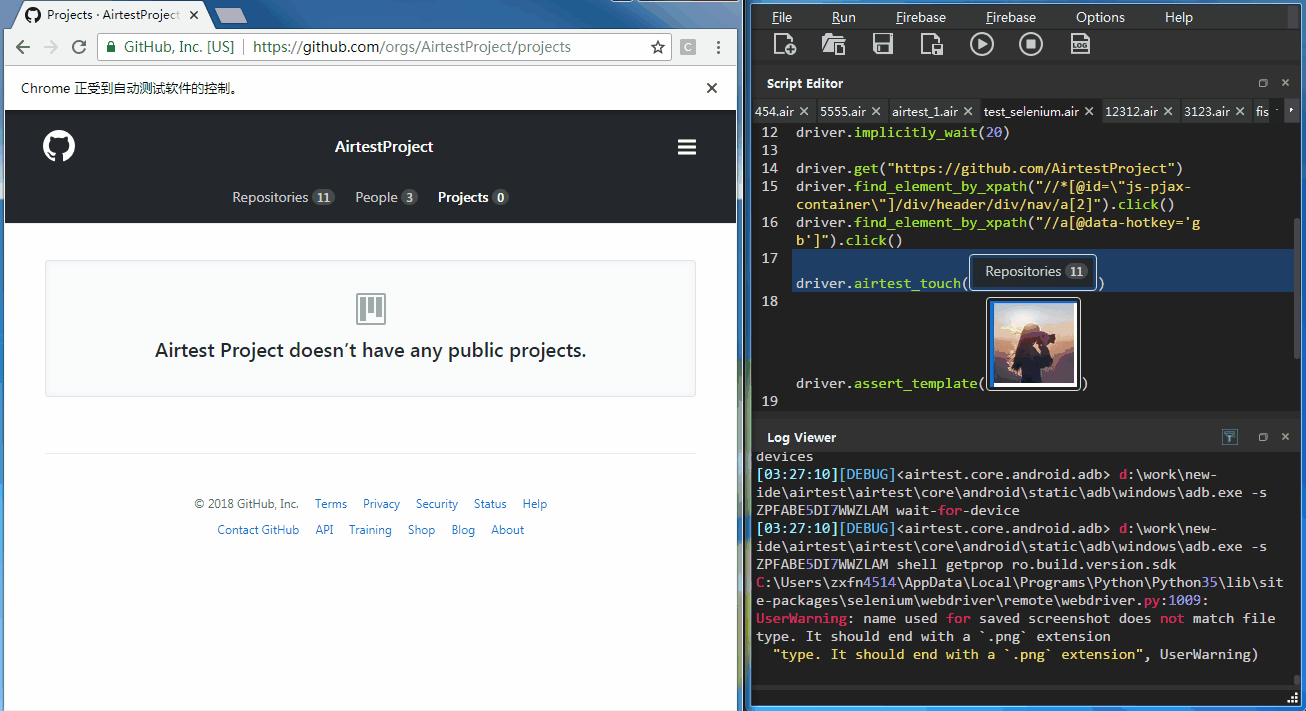This screenshot has width=1306, height=711.
Task: Close the 454.air tab
Action: (x=804, y=112)
